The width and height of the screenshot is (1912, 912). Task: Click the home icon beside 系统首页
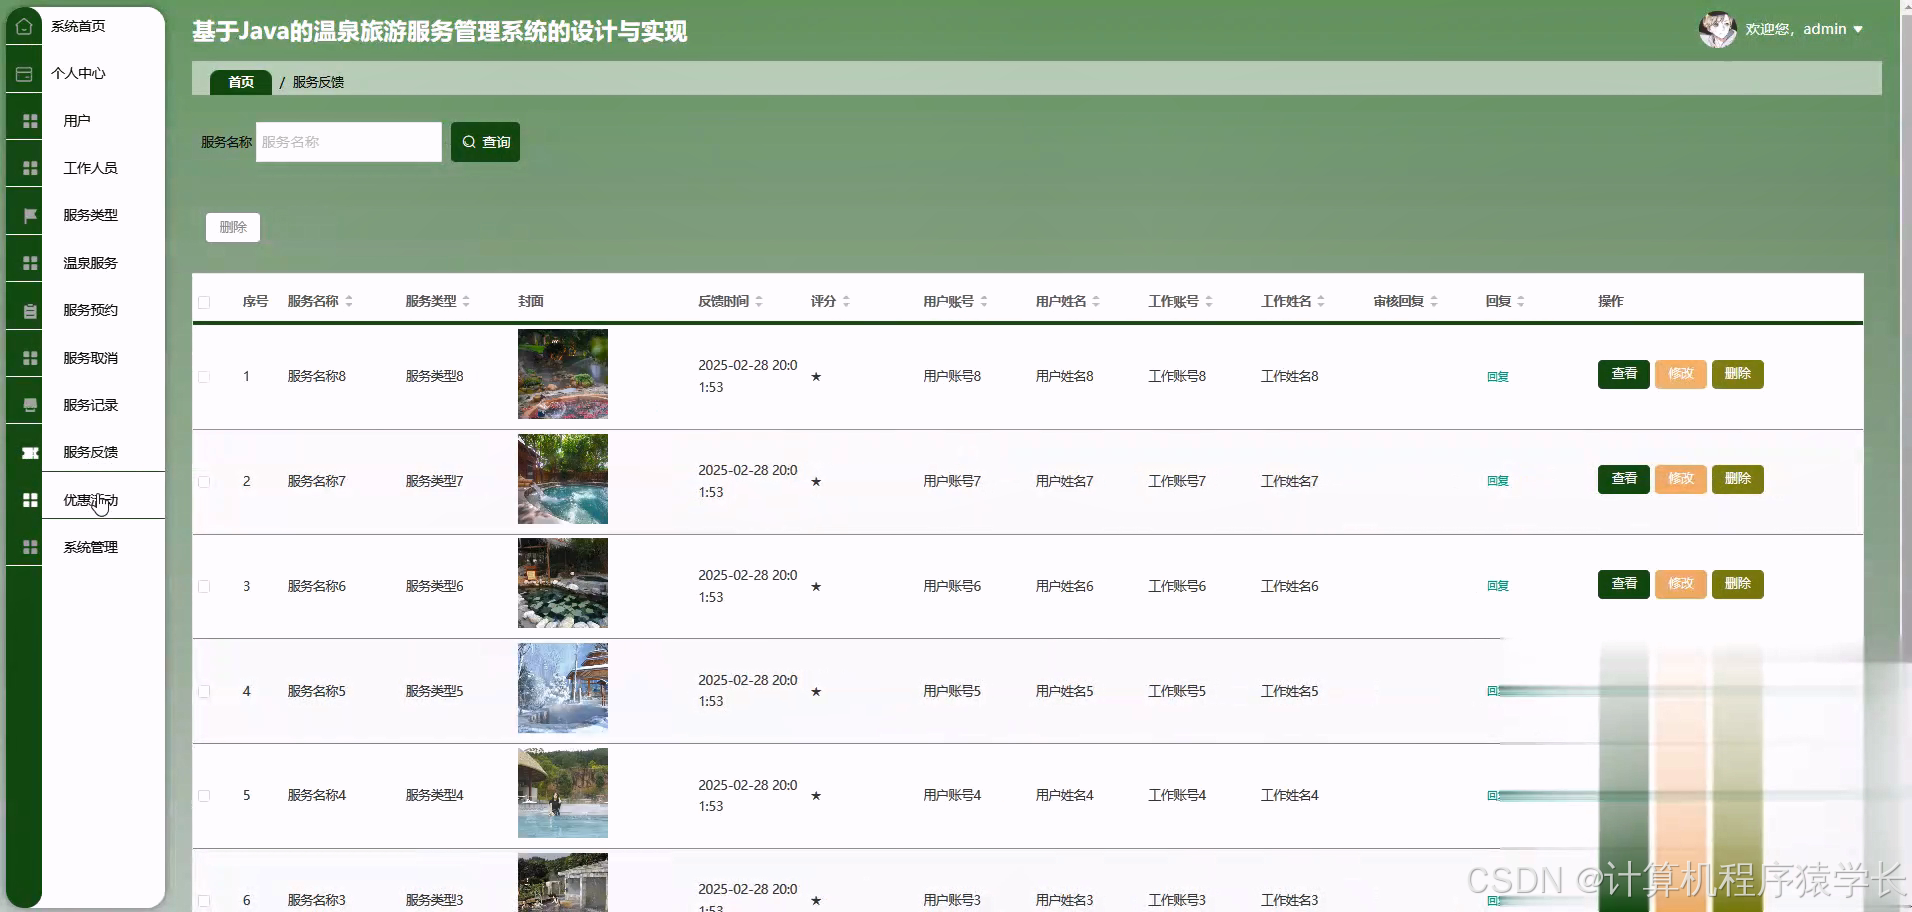24,26
